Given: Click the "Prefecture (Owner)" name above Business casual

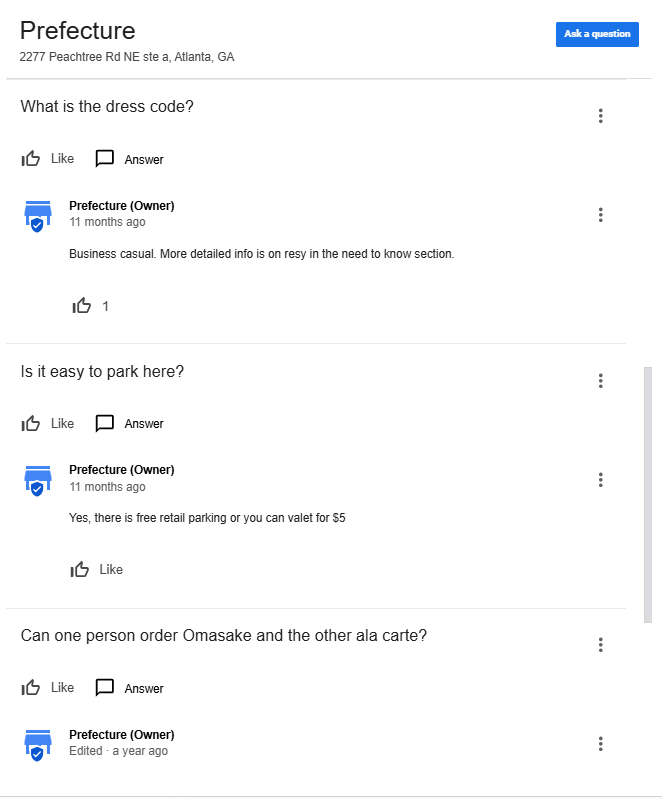Looking at the screenshot, I should (121, 206).
